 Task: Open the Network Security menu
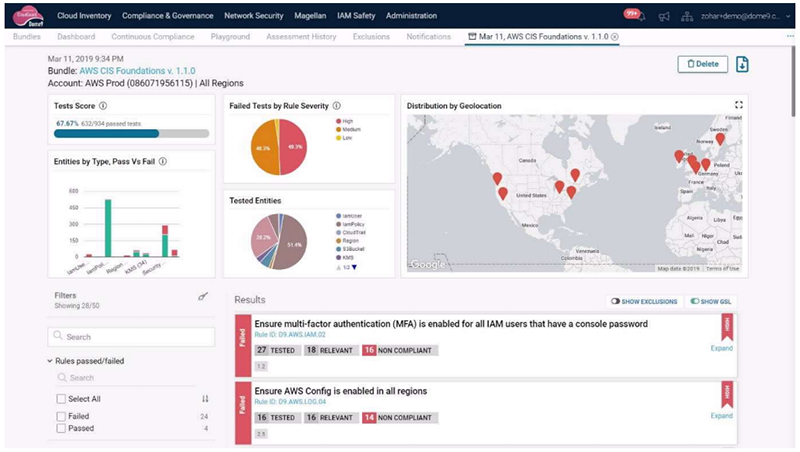(254, 16)
